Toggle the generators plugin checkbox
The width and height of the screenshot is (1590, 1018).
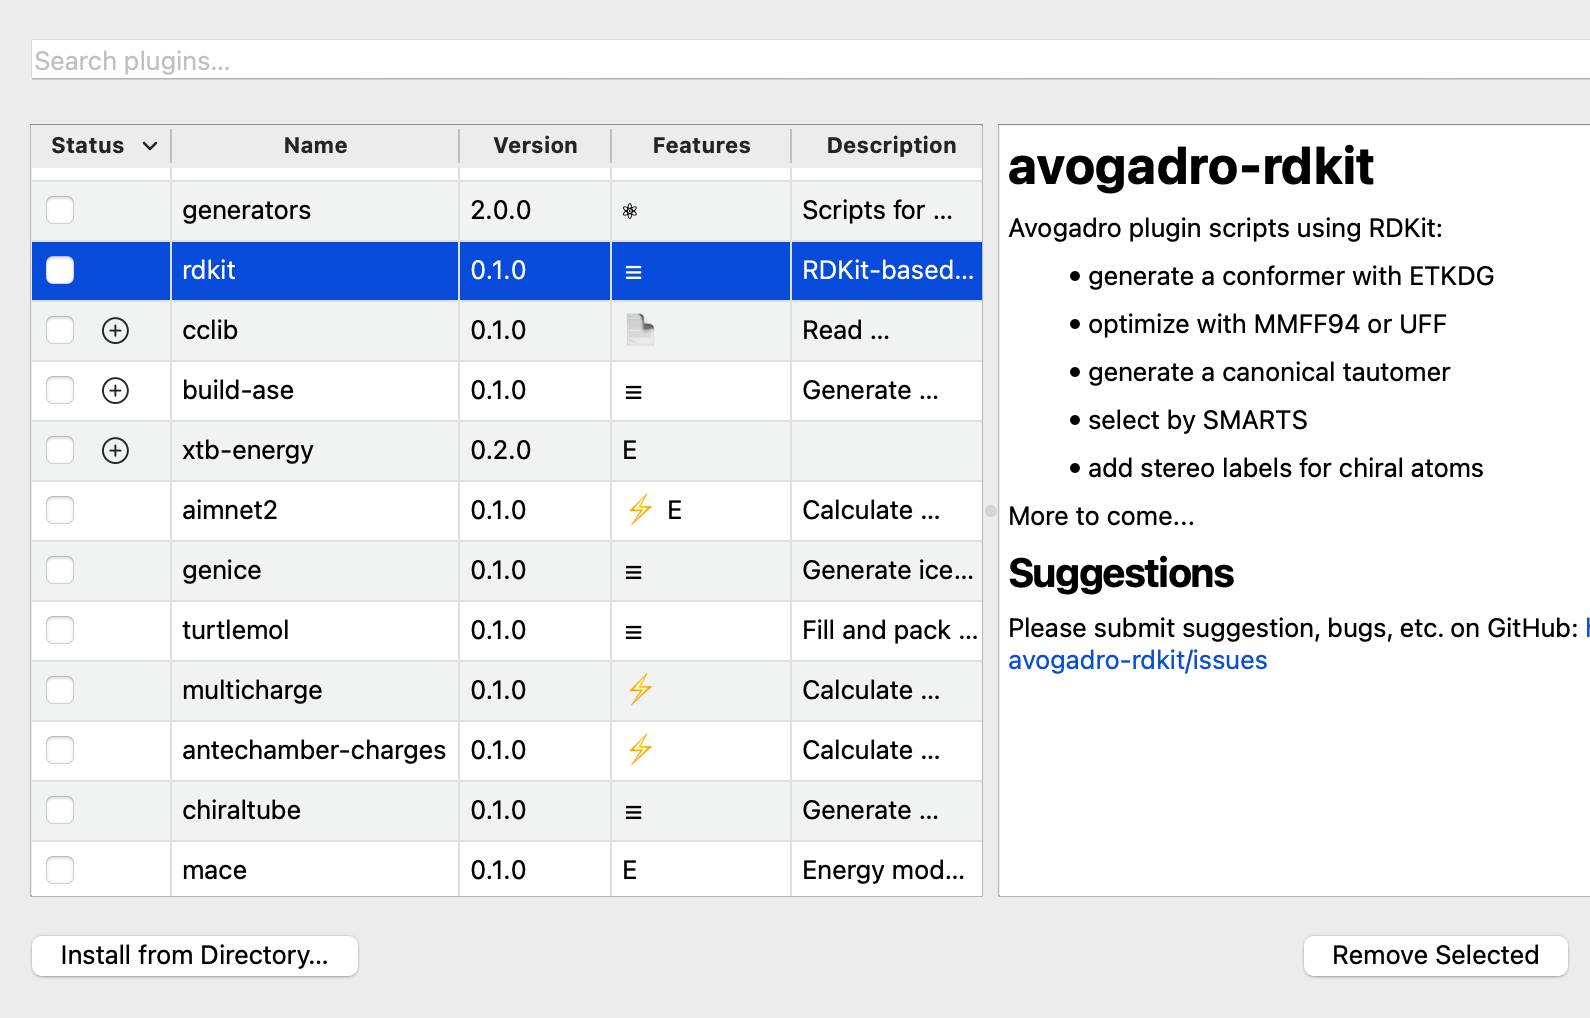[x=60, y=210]
